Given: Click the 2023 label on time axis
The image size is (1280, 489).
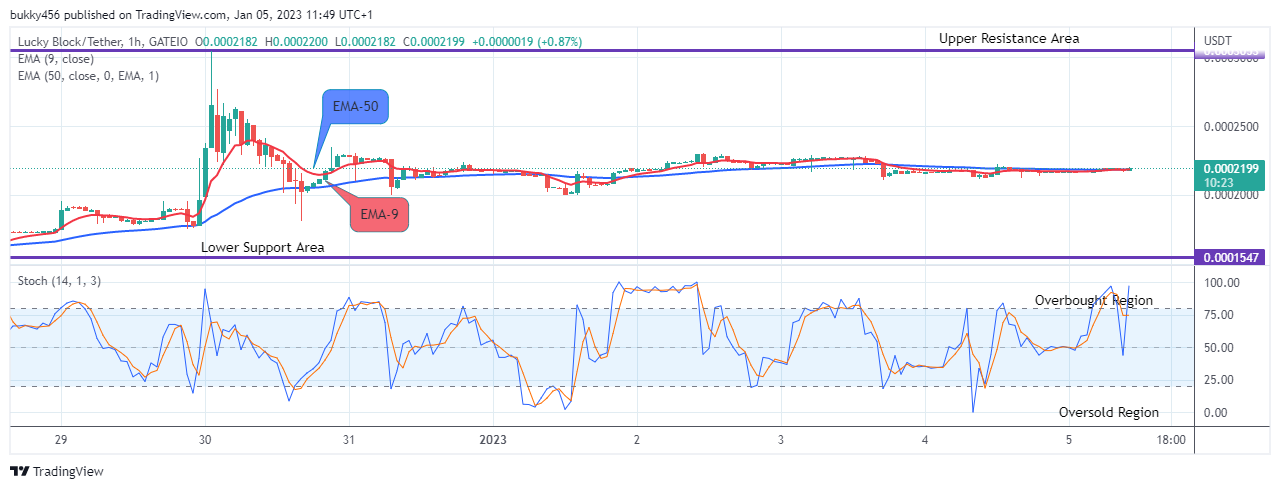Looking at the screenshot, I should 493,440.
